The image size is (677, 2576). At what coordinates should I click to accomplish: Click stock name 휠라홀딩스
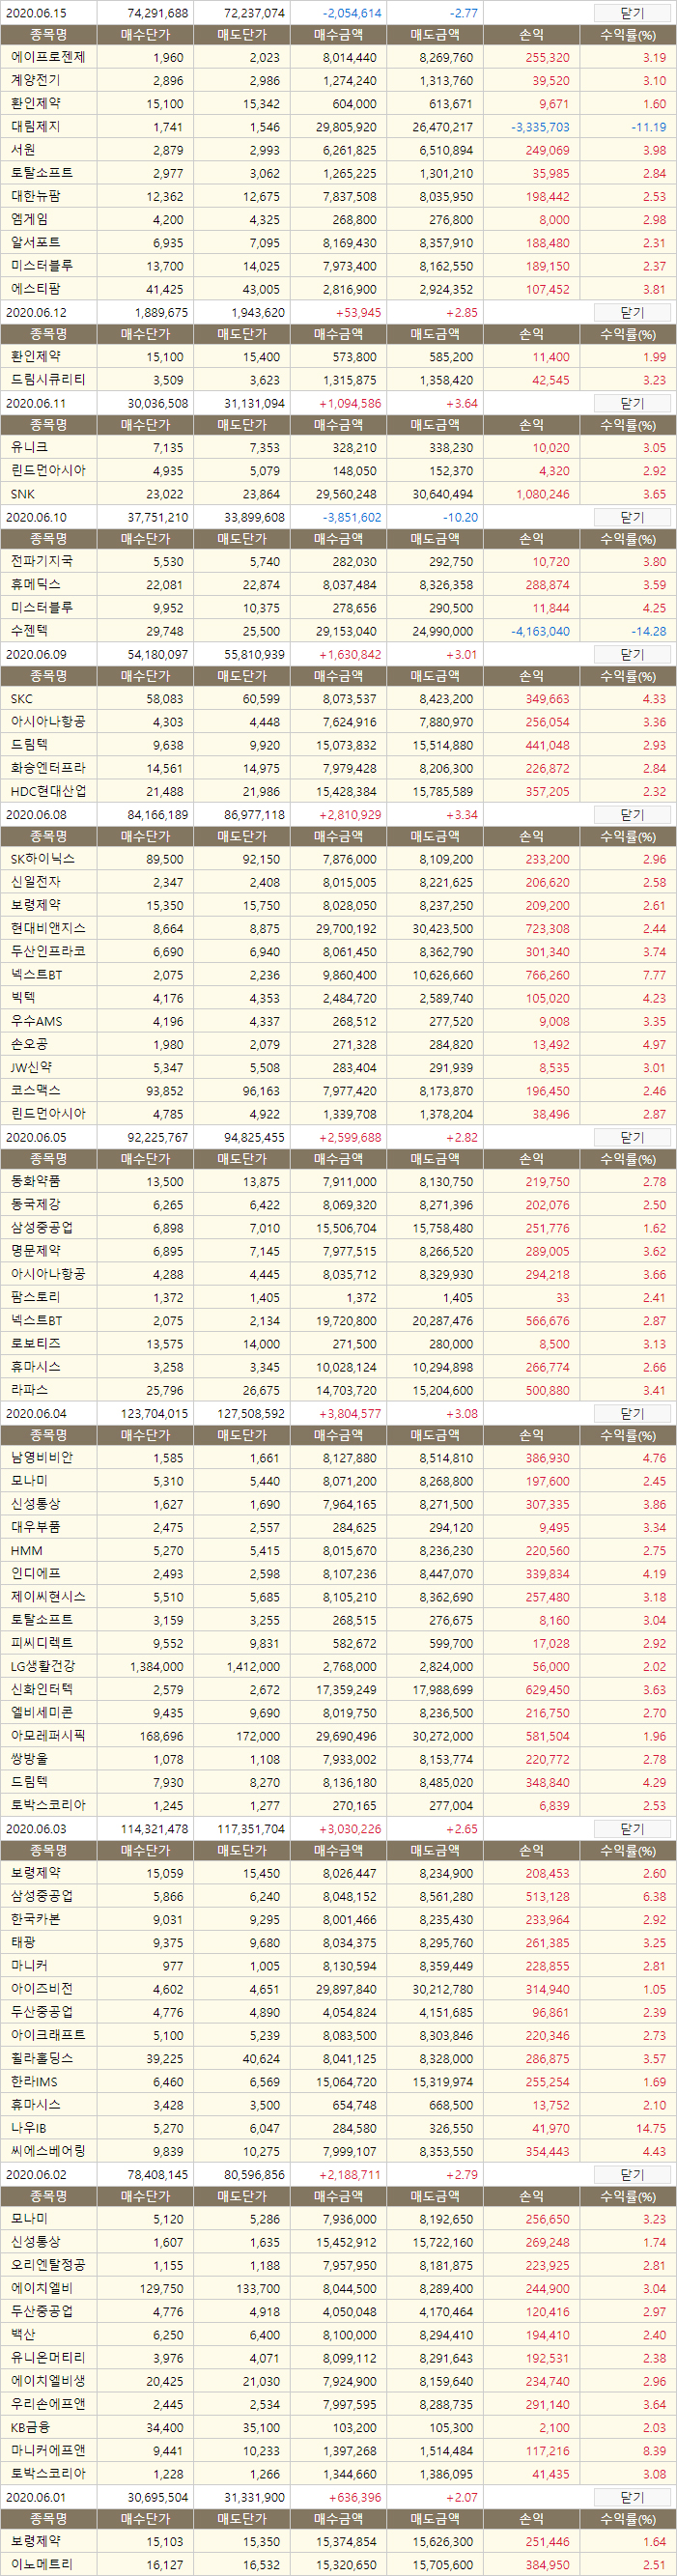(41, 2058)
